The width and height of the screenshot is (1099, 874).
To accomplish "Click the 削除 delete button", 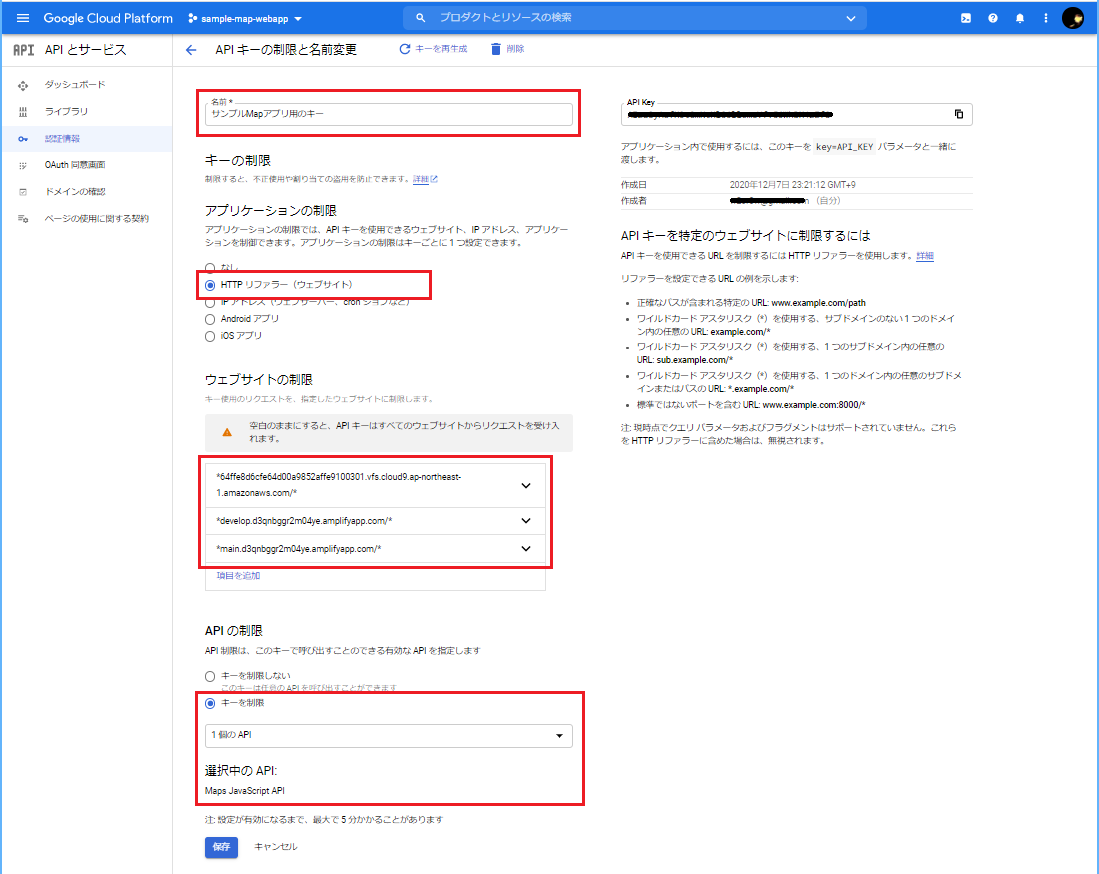I will point(507,49).
